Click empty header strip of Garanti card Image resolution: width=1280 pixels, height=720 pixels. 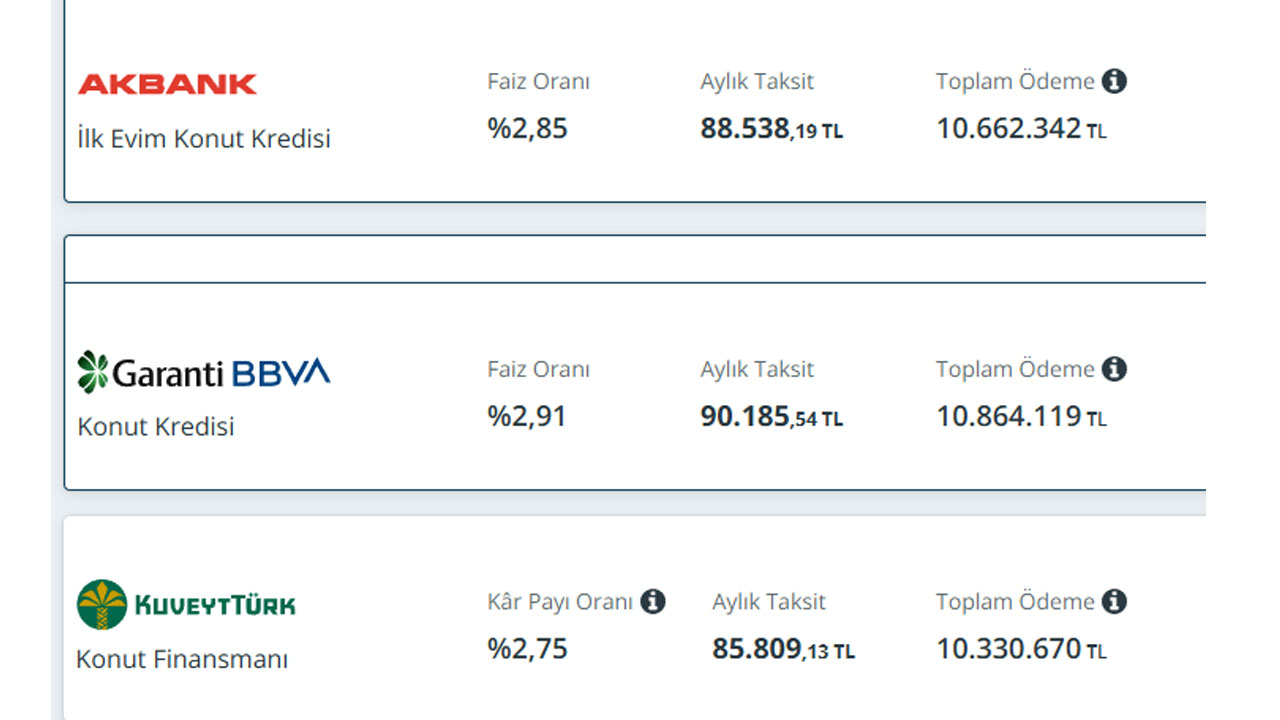(635, 259)
